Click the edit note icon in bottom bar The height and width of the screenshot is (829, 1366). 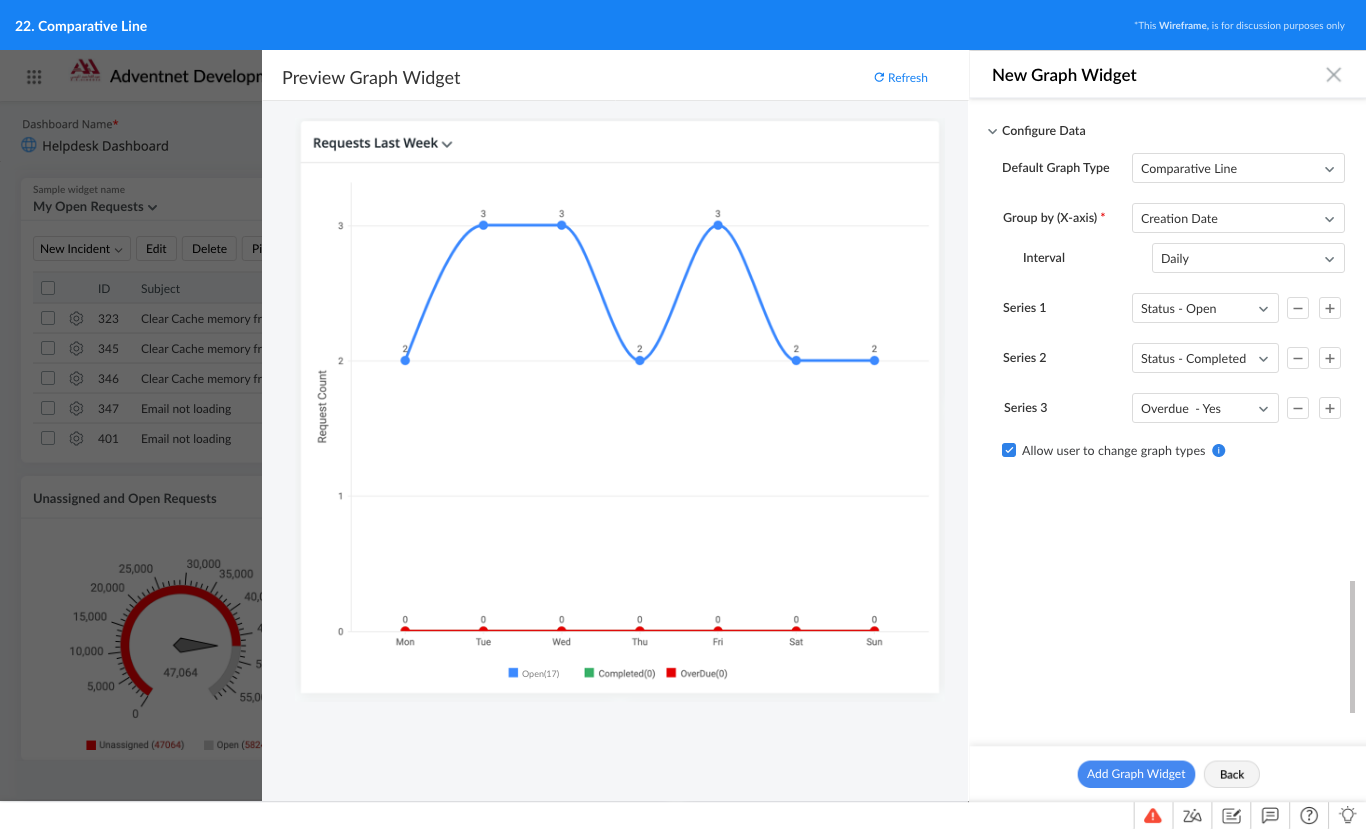pos(1231,815)
